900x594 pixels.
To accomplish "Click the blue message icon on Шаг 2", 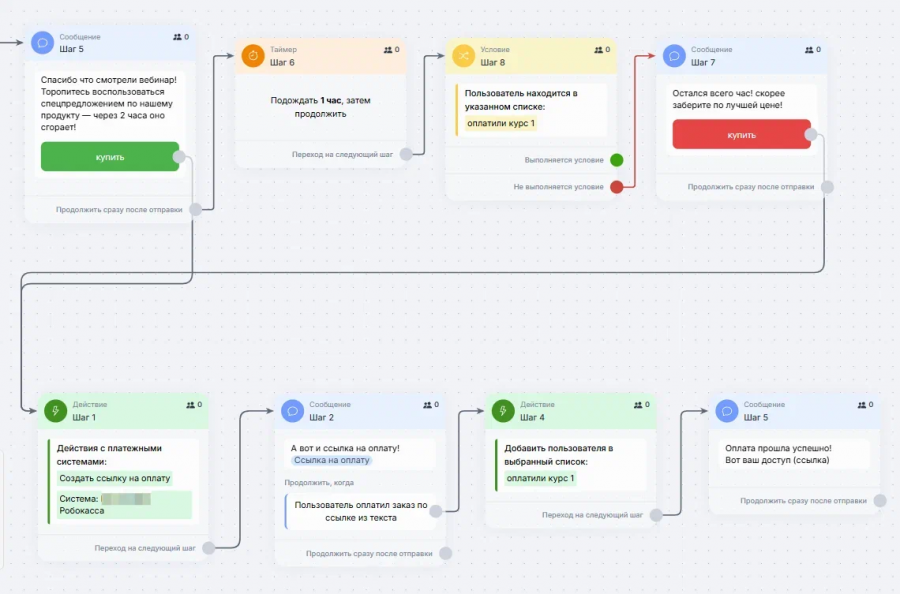I will tap(292, 411).
